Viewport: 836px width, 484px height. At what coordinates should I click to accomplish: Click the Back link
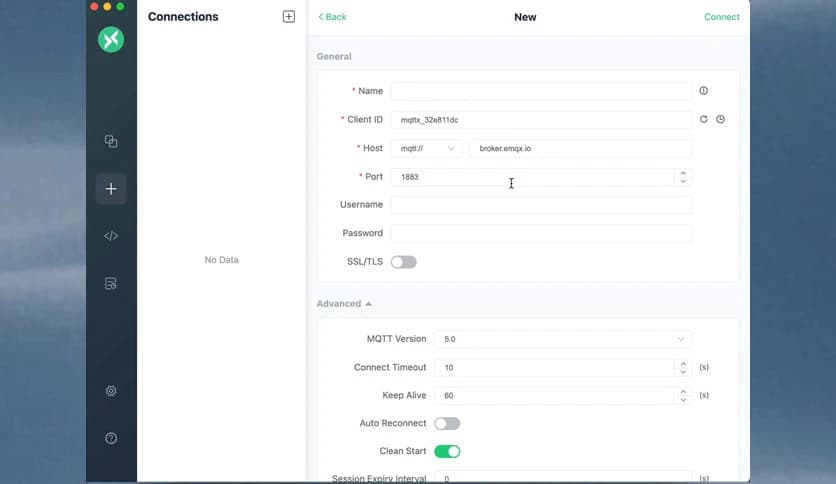click(x=332, y=17)
